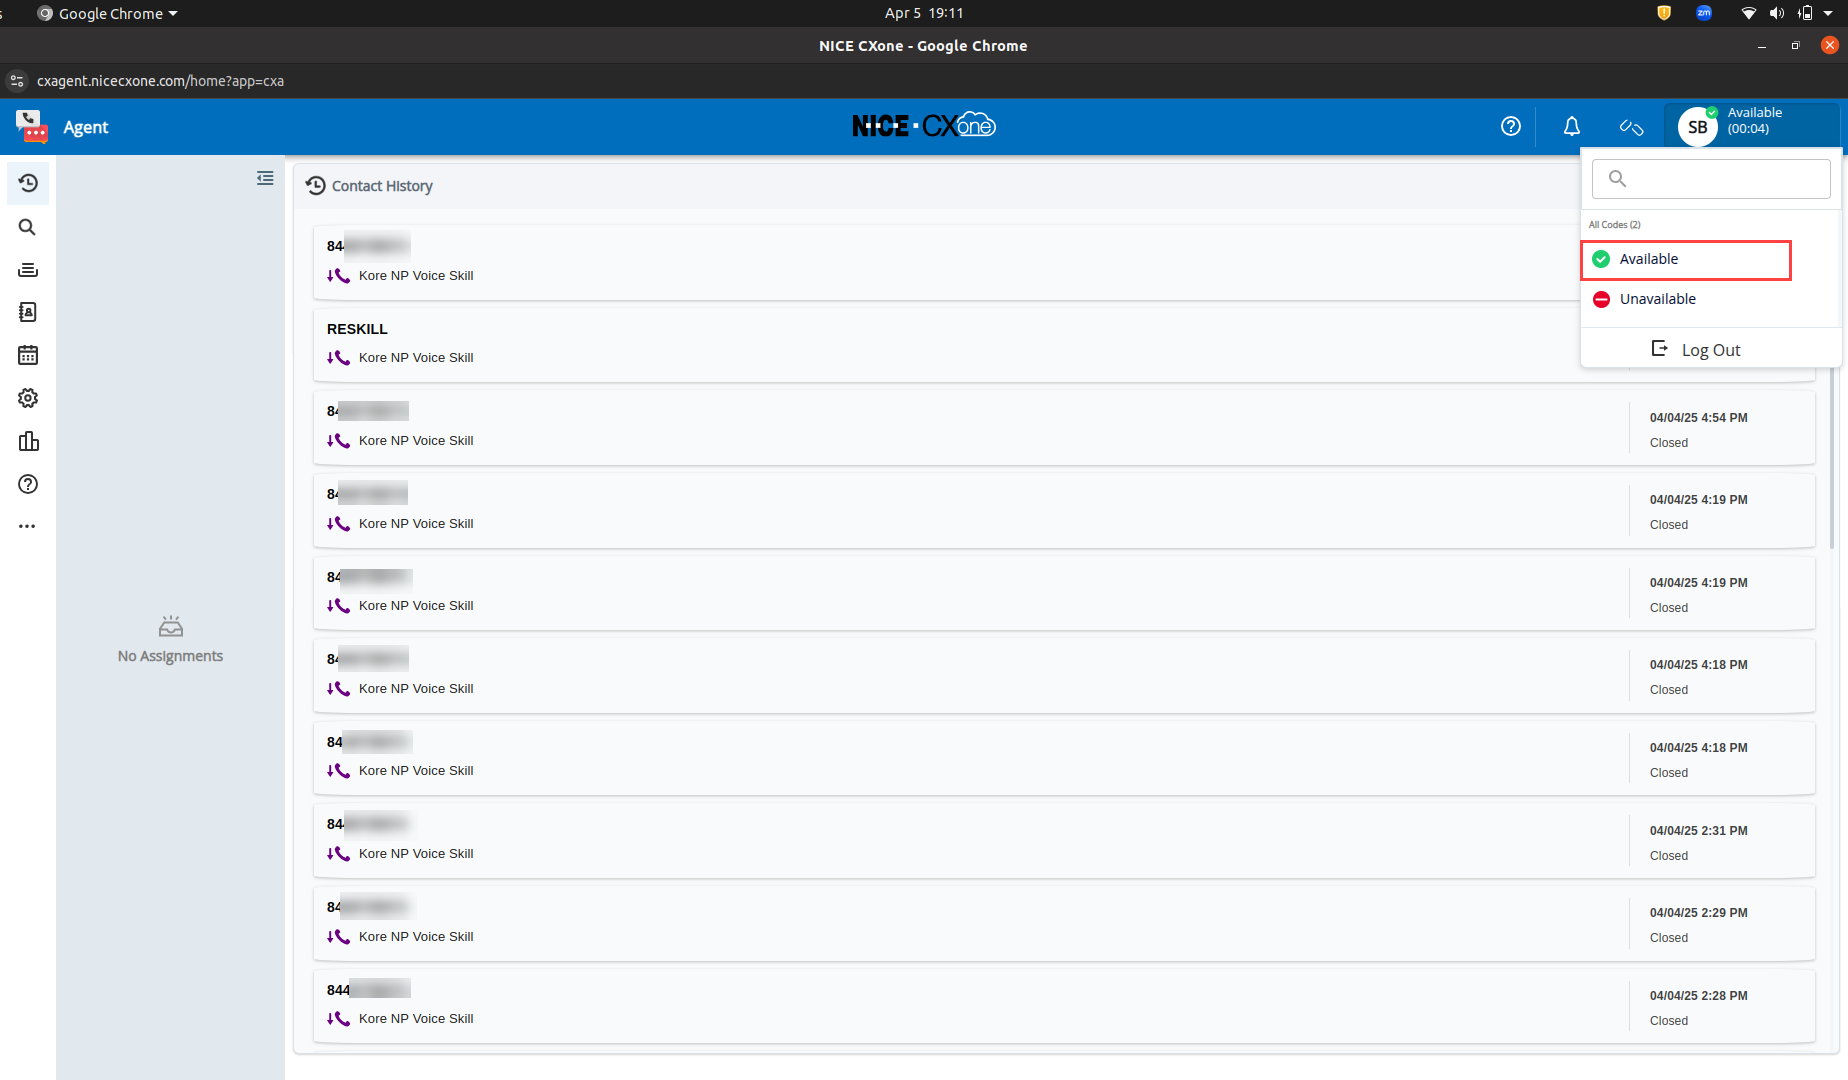Open the system menu arrow in top bar
1848x1080 pixels.
[x=1828, y=13]
